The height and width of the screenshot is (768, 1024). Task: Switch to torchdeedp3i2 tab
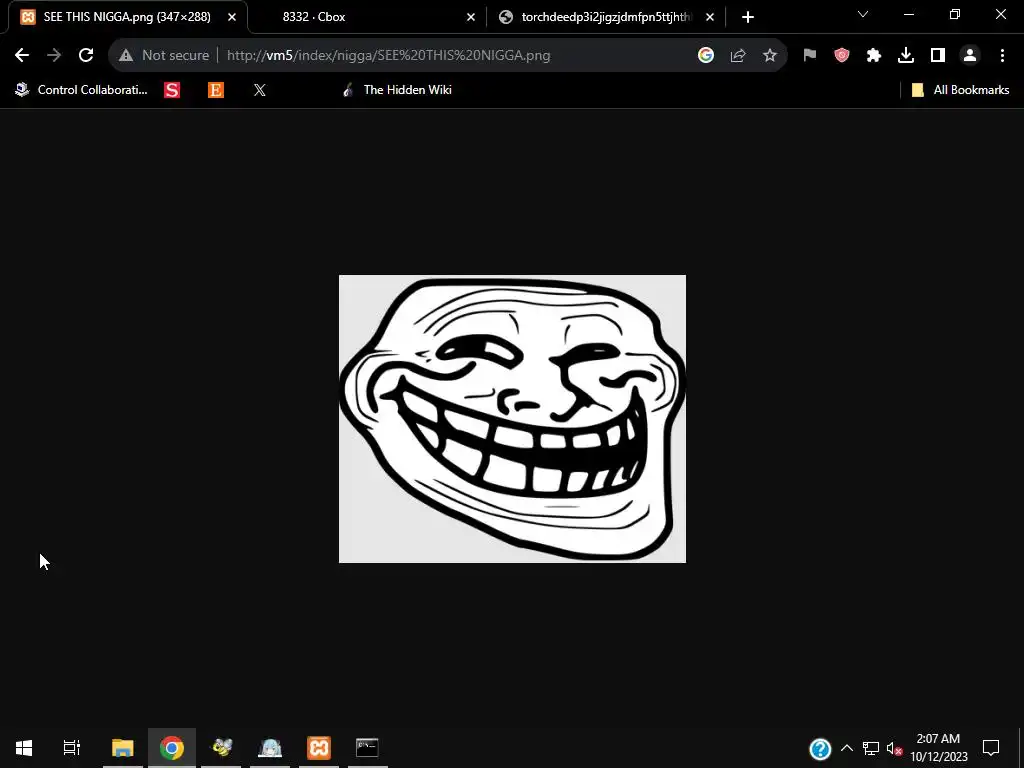(x=606, y=17)
